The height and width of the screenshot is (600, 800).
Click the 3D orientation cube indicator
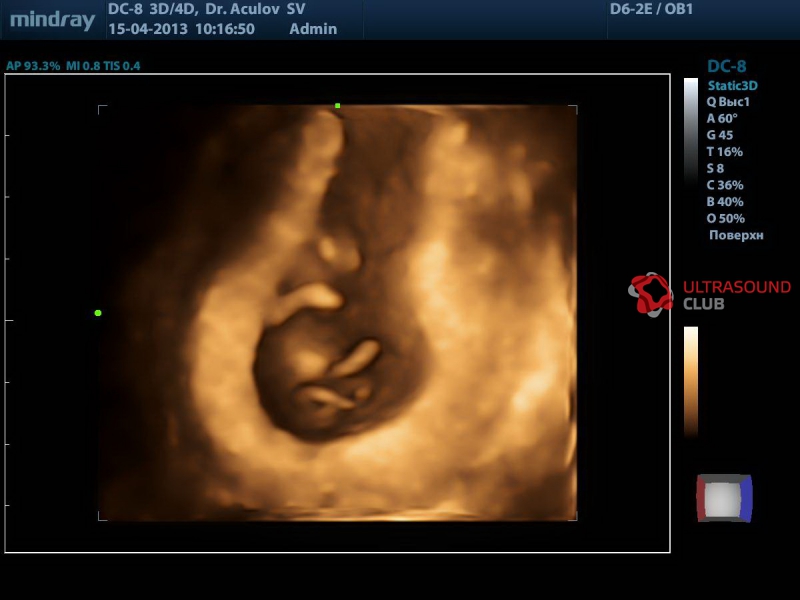click(724, 498)
